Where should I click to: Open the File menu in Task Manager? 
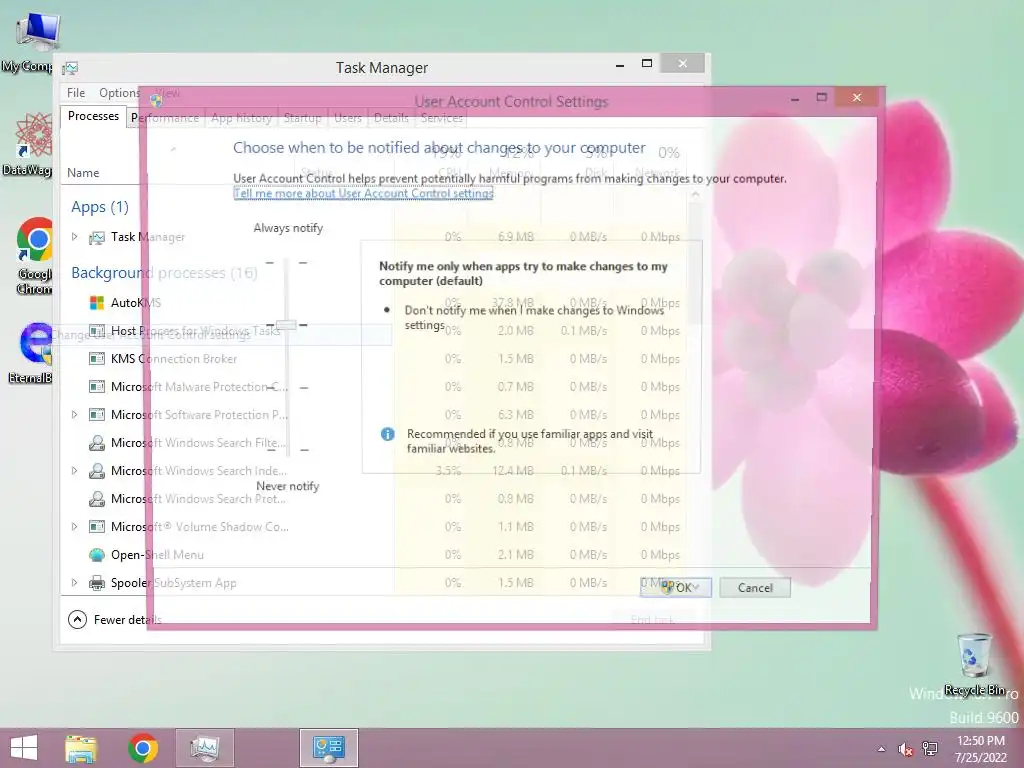pos(76,93)
